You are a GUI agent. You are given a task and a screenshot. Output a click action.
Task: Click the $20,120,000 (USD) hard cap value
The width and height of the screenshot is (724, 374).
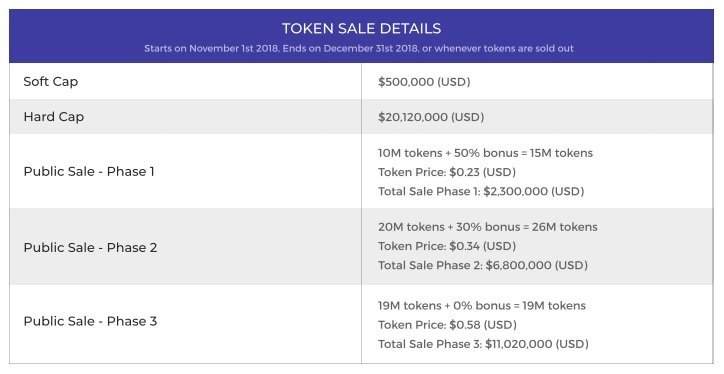pos(431,117)
